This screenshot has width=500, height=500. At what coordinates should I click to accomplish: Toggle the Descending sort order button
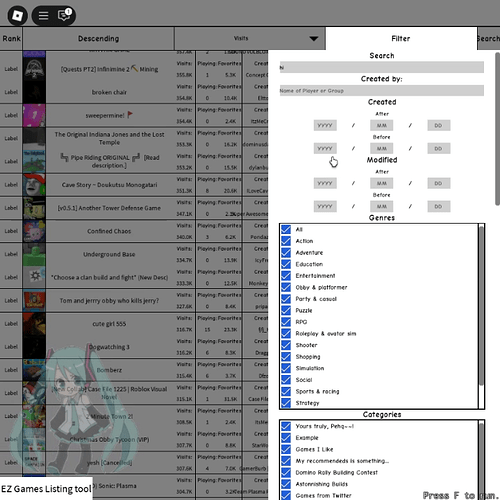tap(98, 39)
